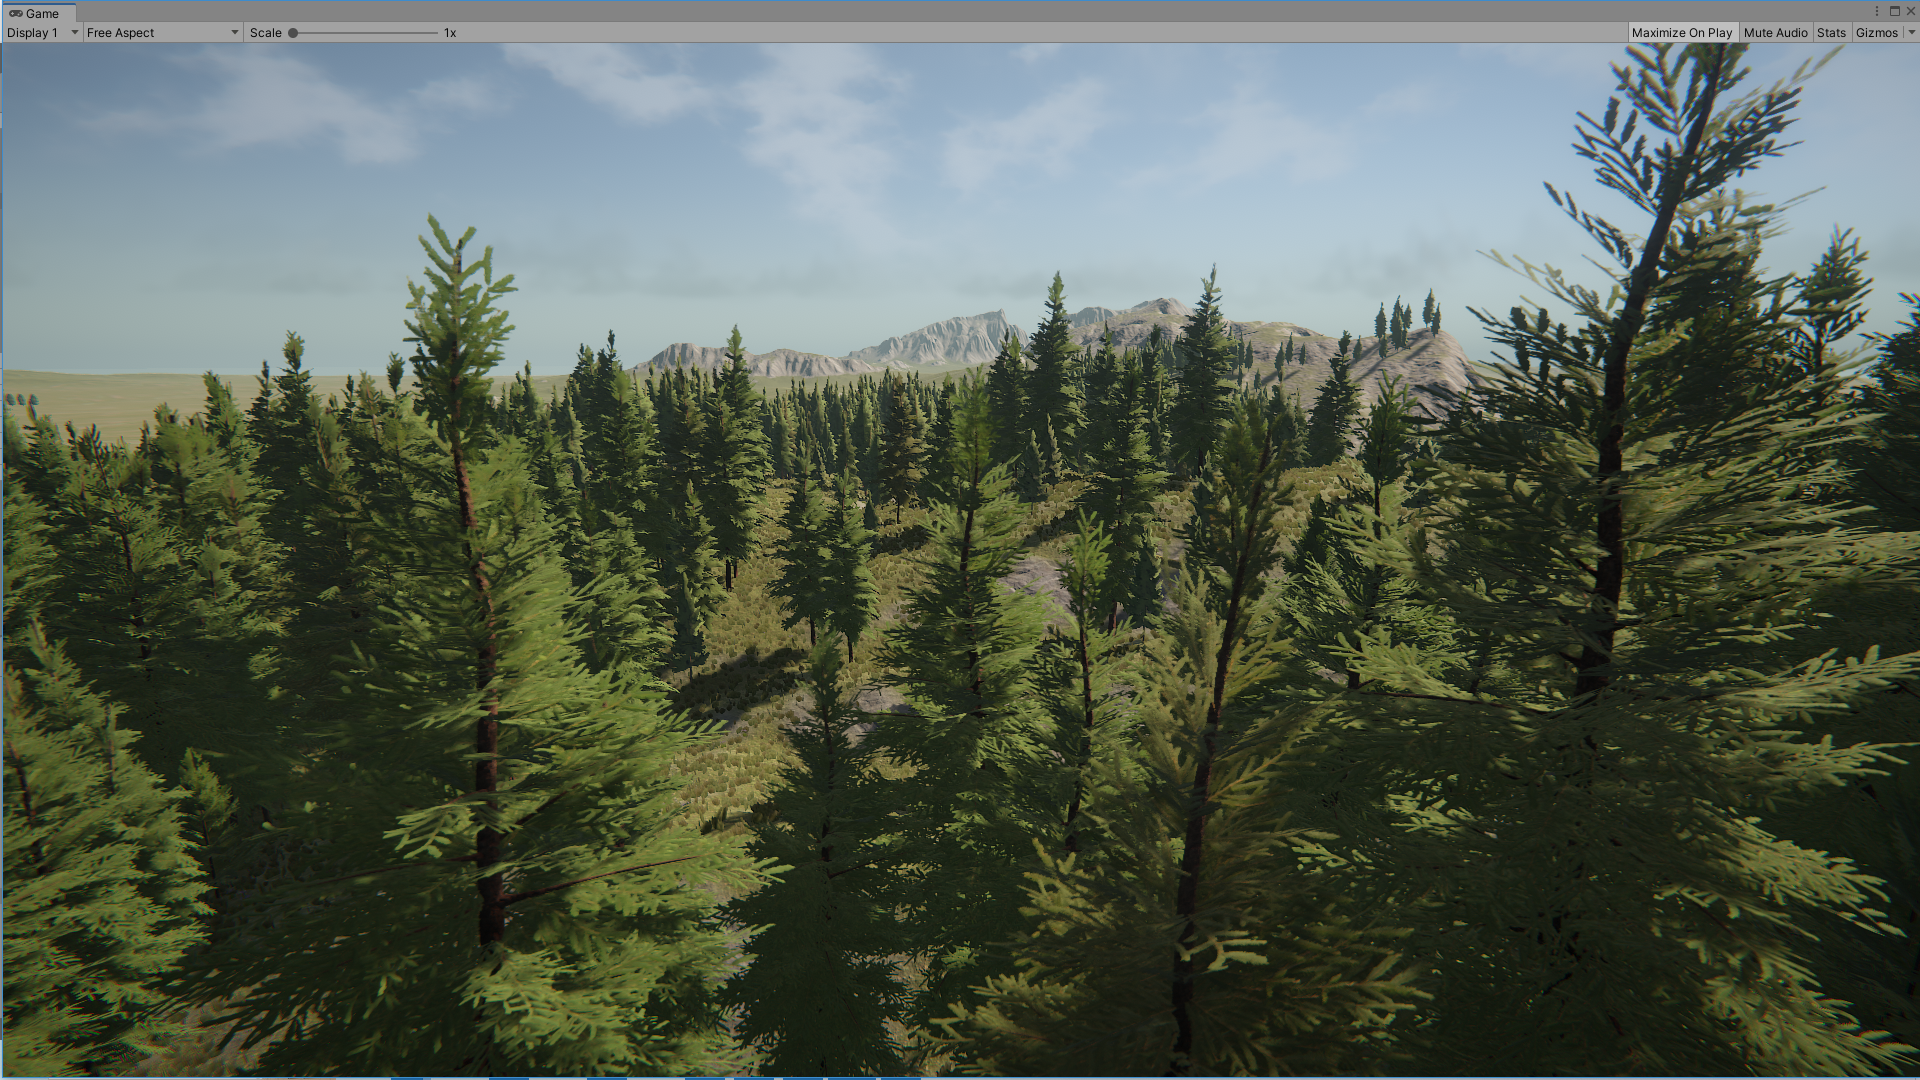The image size is (1920, 1080).
Task: Toggle Maximize On Play
Action: pos(1682,33)
